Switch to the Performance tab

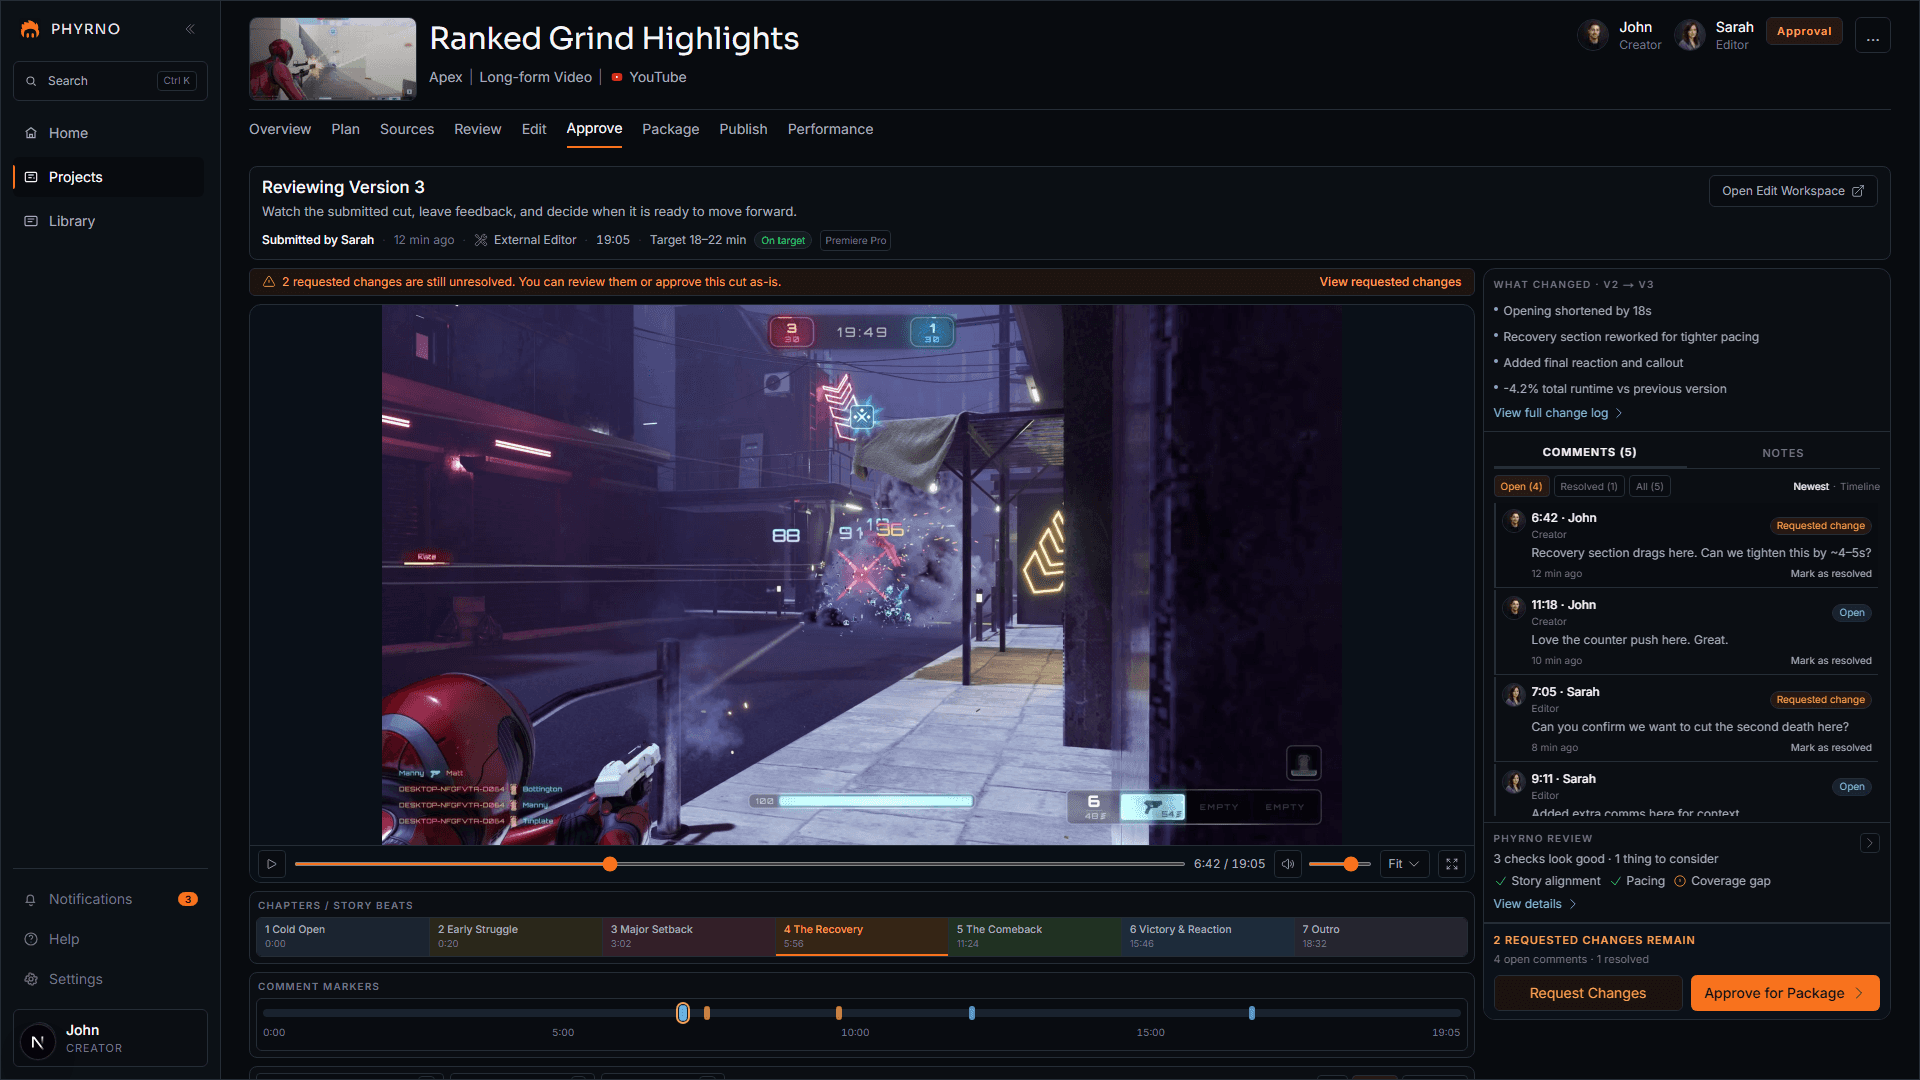point(830,129)
